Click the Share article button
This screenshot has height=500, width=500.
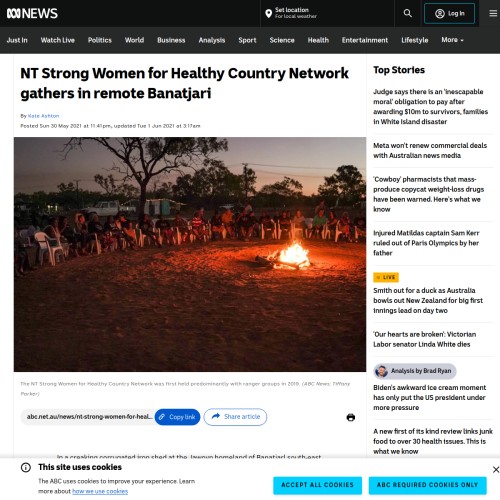(235, 417)
